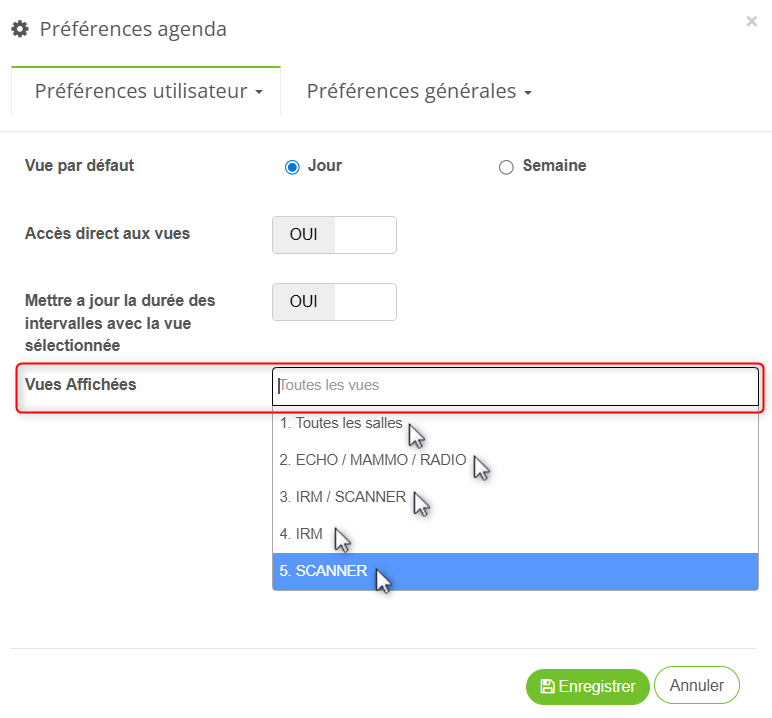Click the Vues Affichées search field
Screen dimensions: 772x718
coord(515,386)
